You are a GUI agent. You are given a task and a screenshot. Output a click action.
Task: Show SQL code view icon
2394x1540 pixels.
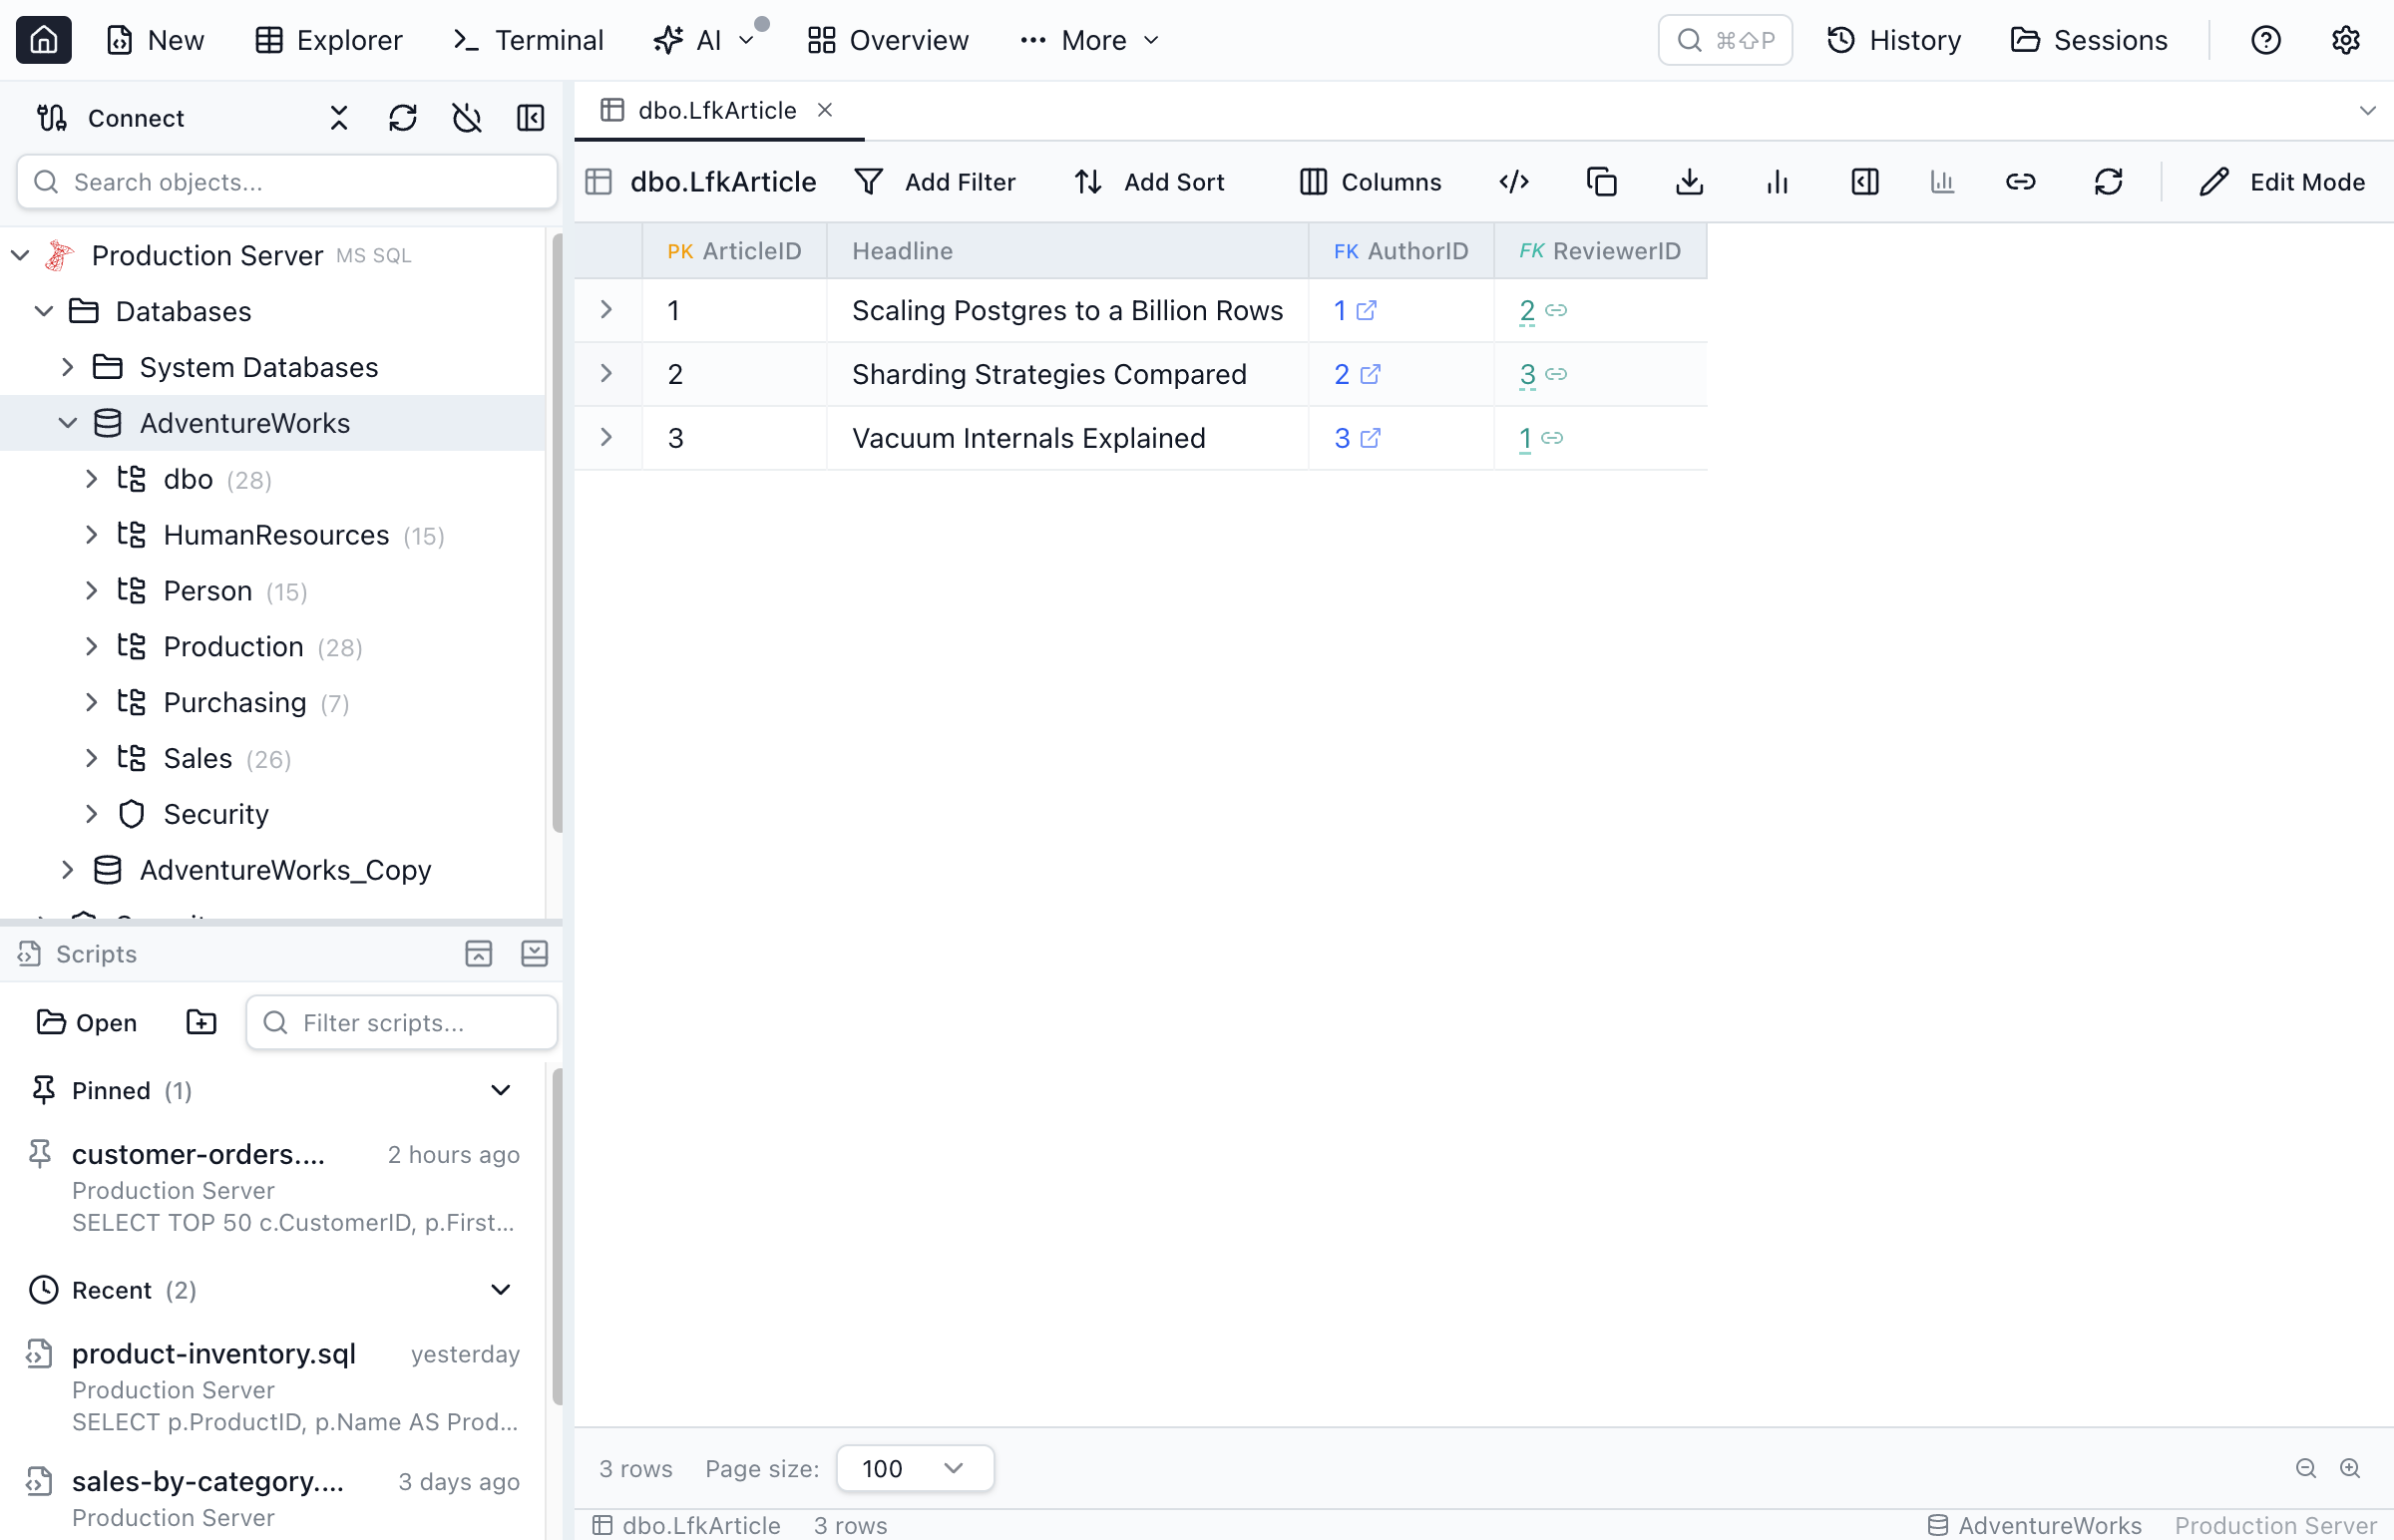point(1514,182)
